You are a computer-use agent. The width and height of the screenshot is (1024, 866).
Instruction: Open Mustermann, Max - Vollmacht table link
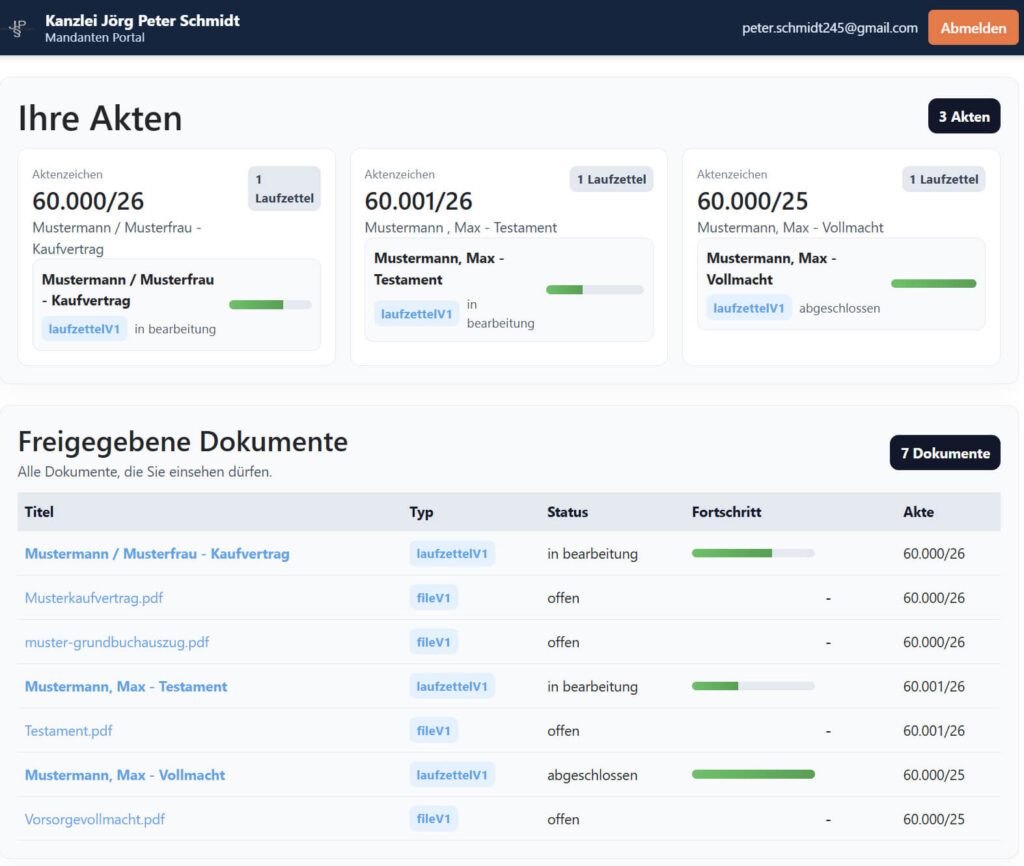tap(124, 775)
